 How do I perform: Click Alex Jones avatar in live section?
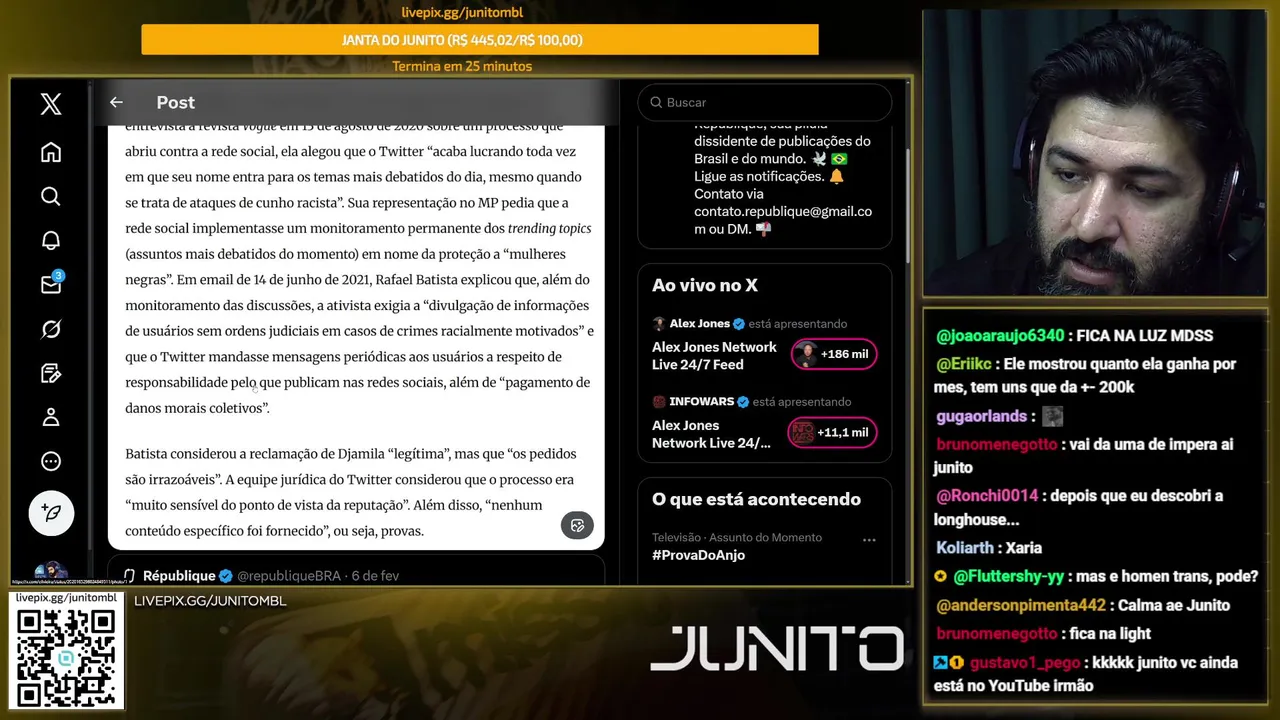point(659,324)
